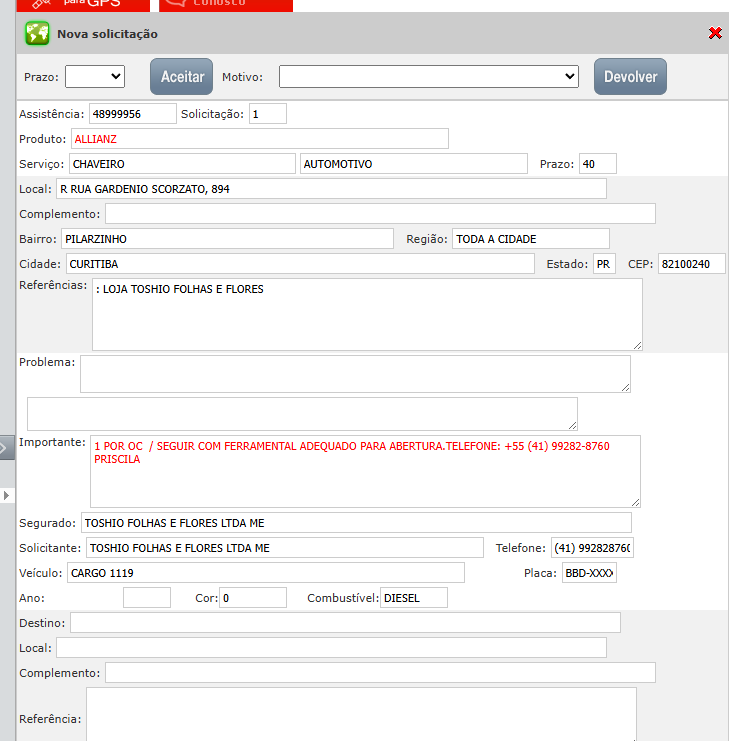Click the Estado field PR
This screenshot has height=741, width=748.
pyautogui.click(x=604, y=264)
